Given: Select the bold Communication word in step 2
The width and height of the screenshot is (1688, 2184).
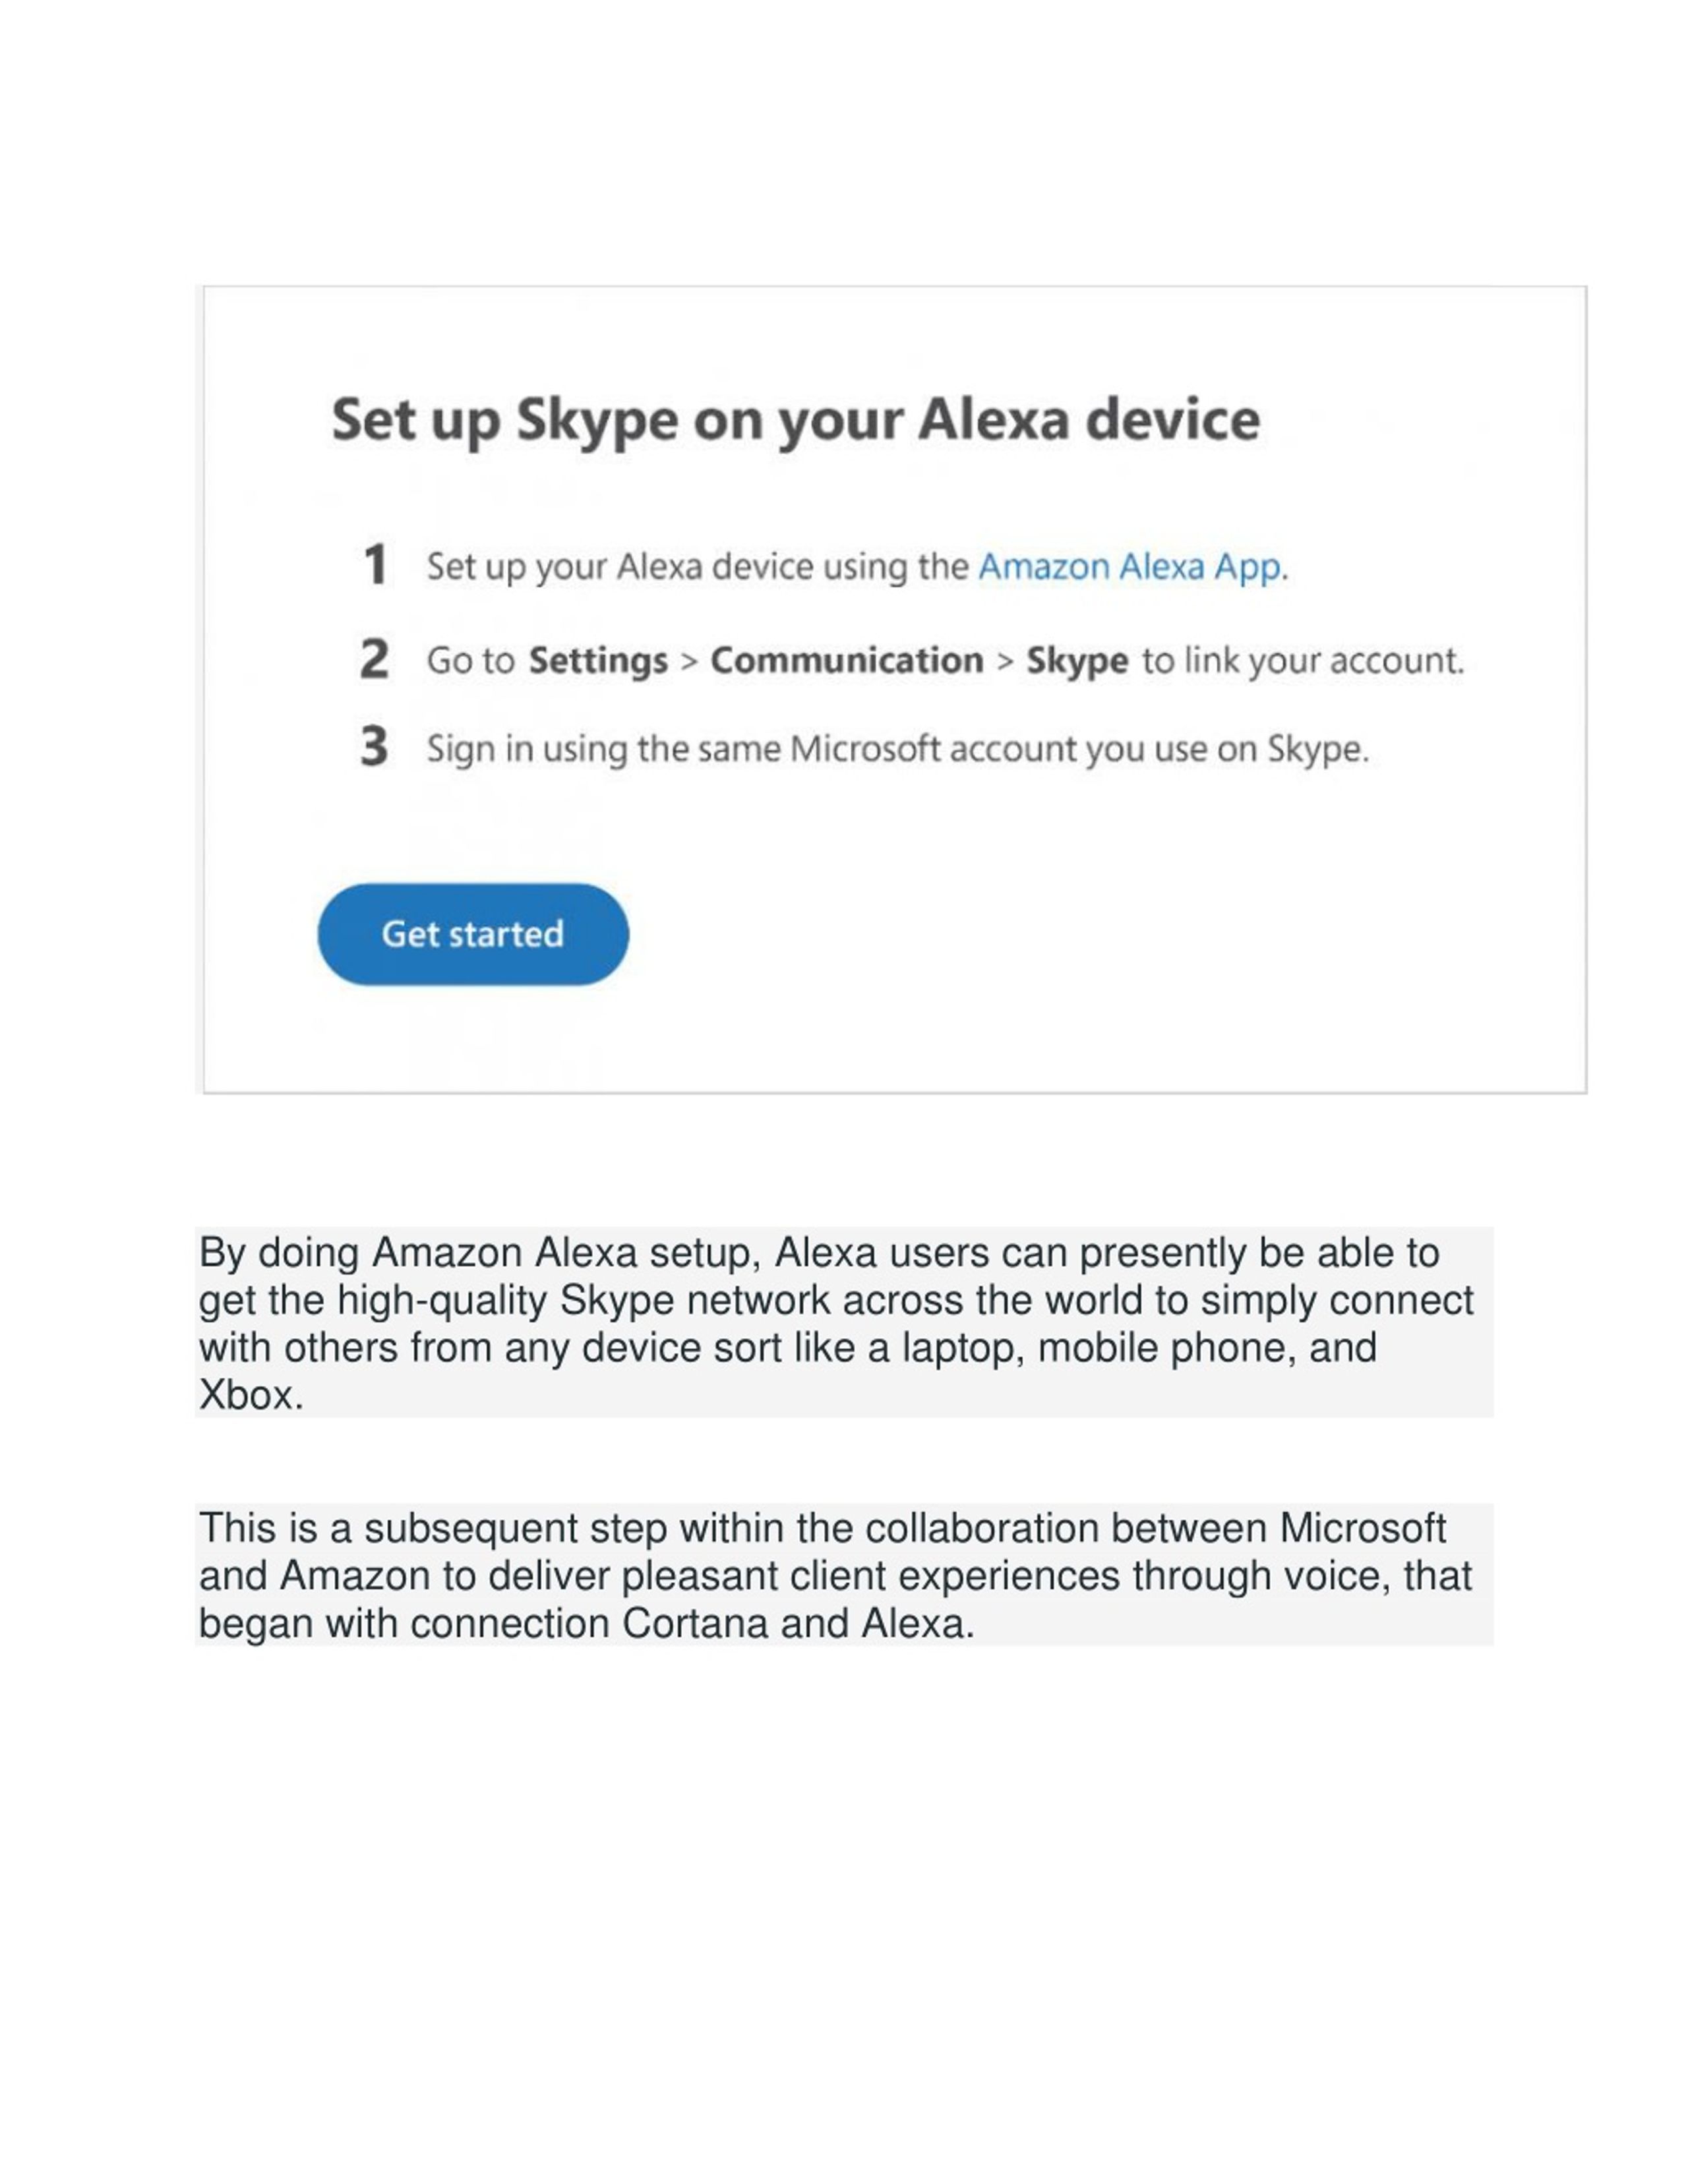Looking at the screenshot, I should (x=847, y=660).
